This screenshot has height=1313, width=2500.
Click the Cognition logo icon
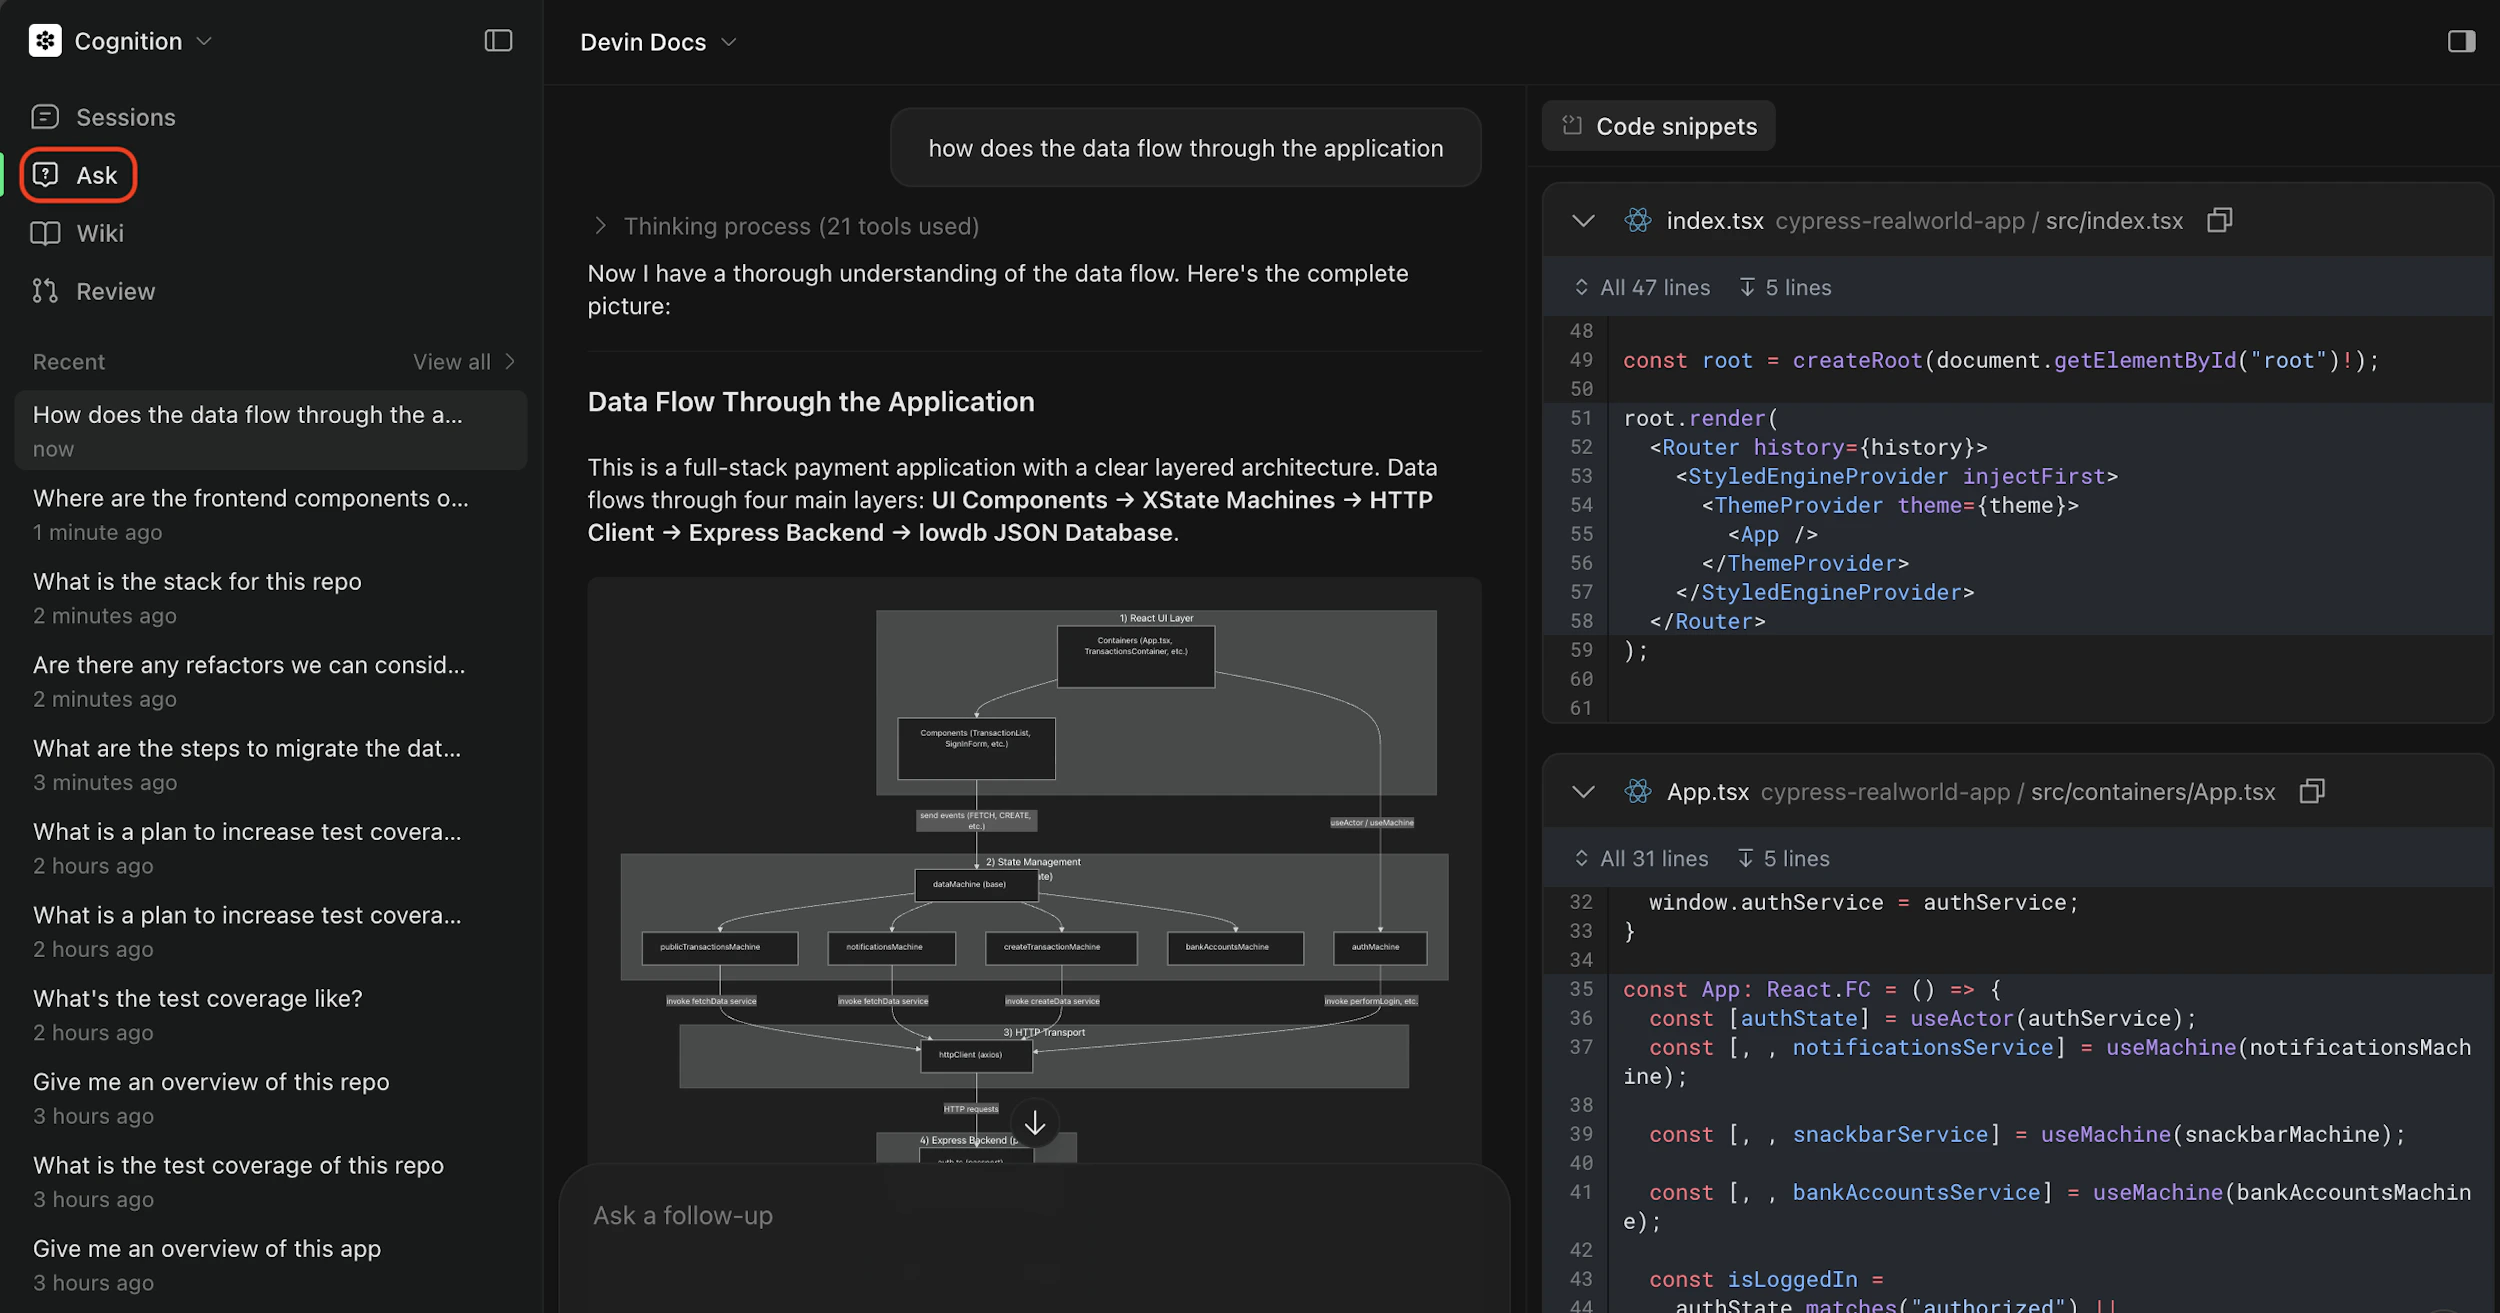(45, 41)
